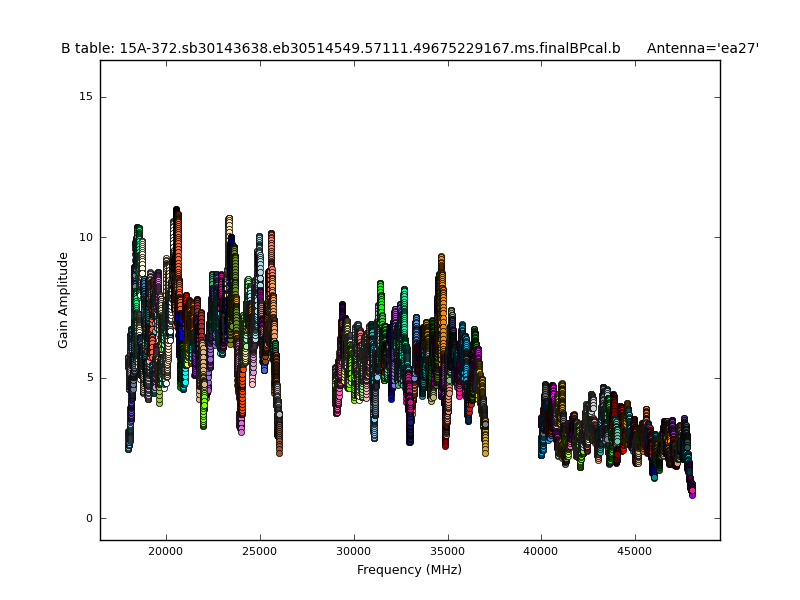
Task: Click the 'Gain Amplitude' y-axis label
Action: tap(64, 300)
